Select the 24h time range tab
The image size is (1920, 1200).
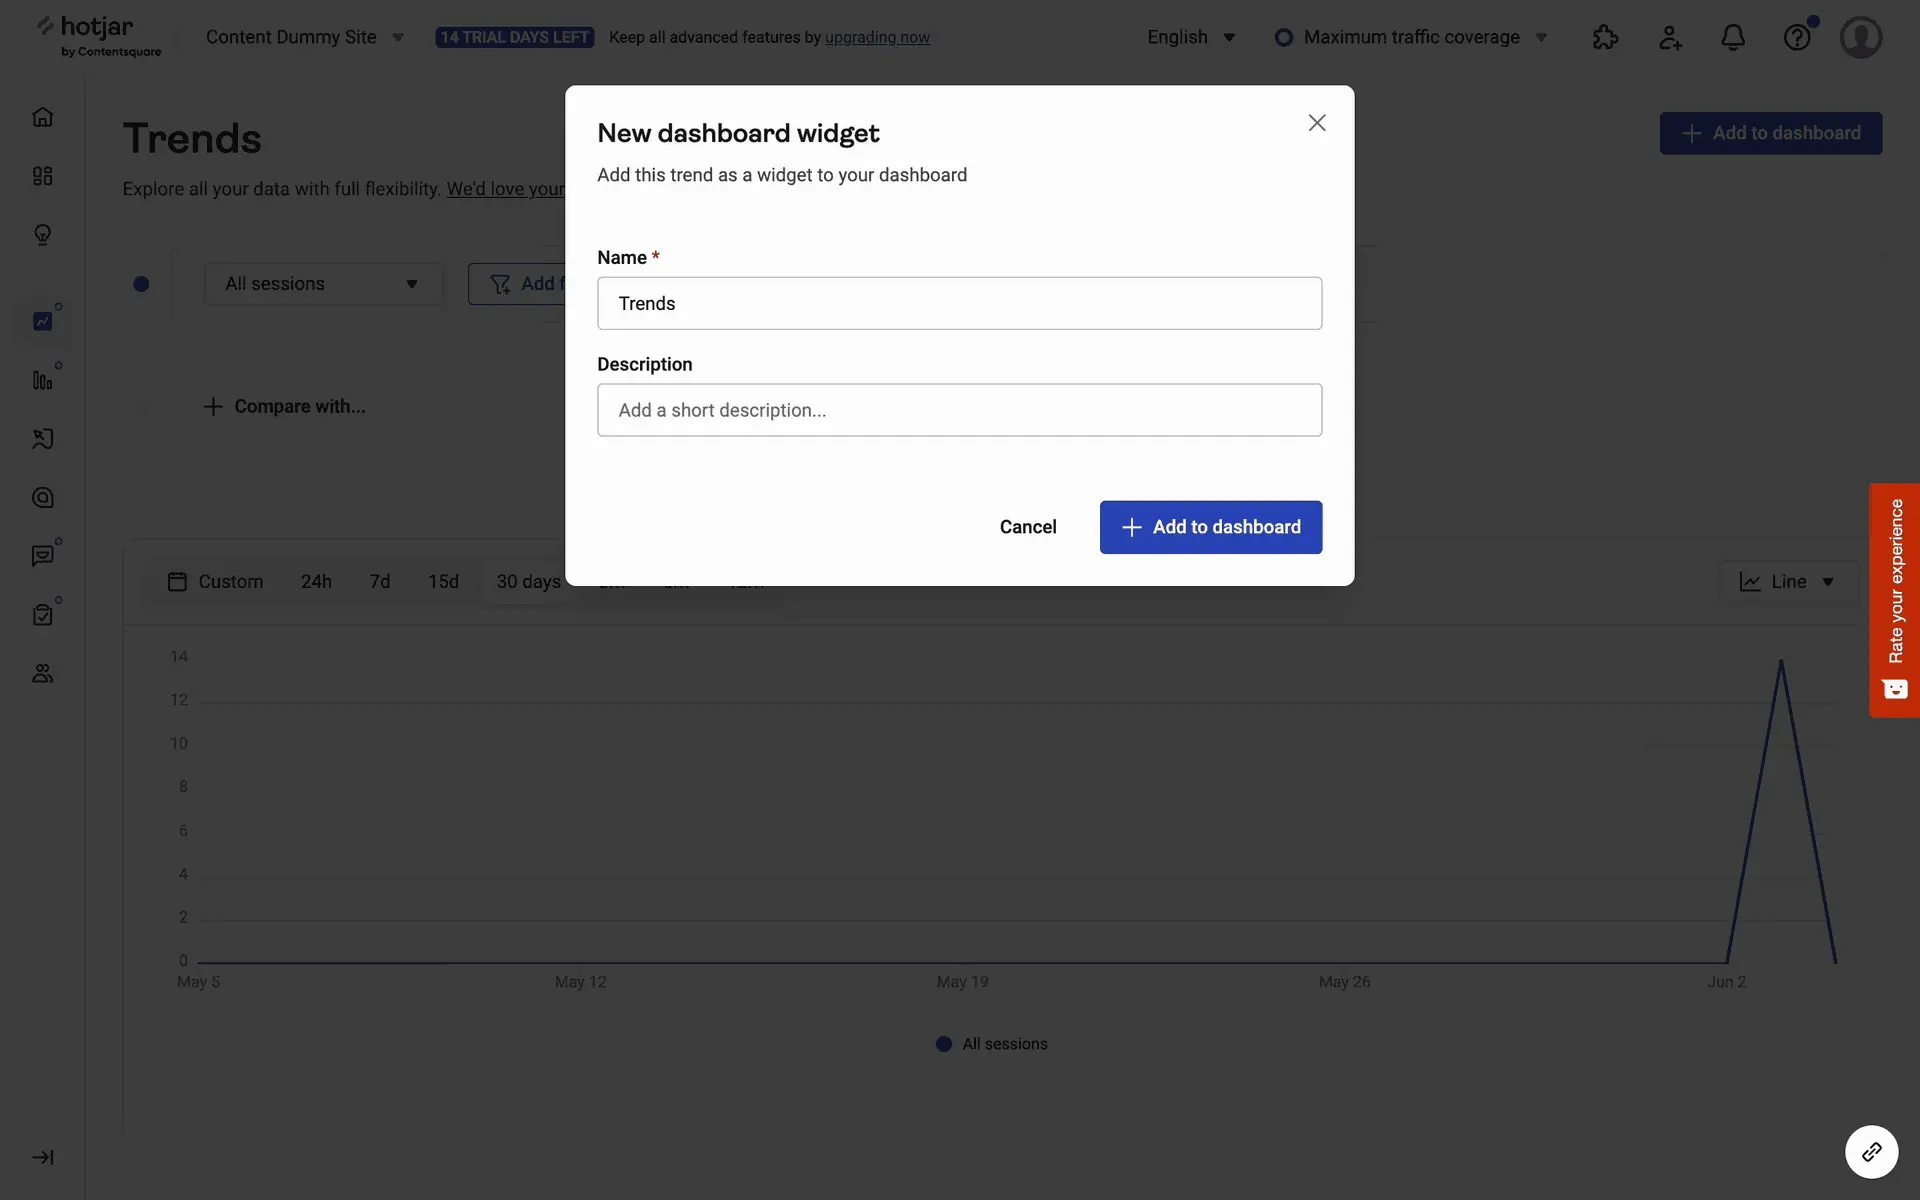click(x=316, y=582)
